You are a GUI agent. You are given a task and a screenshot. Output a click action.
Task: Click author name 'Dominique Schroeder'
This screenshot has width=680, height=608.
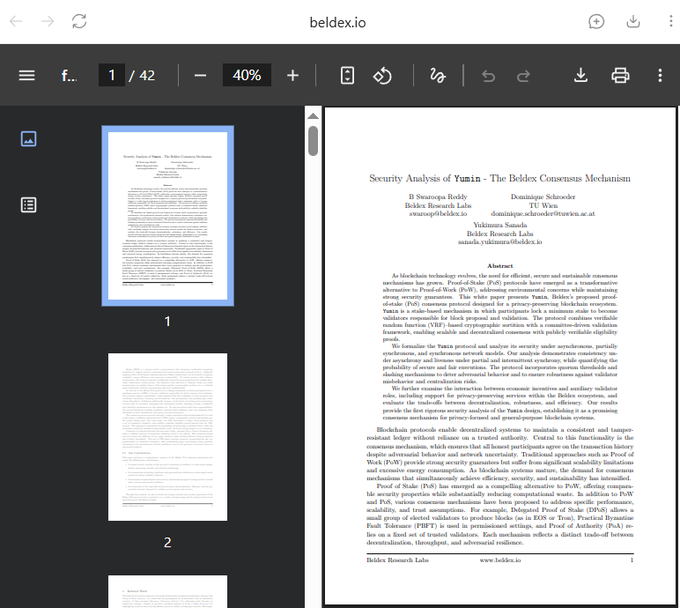[543, 197]
